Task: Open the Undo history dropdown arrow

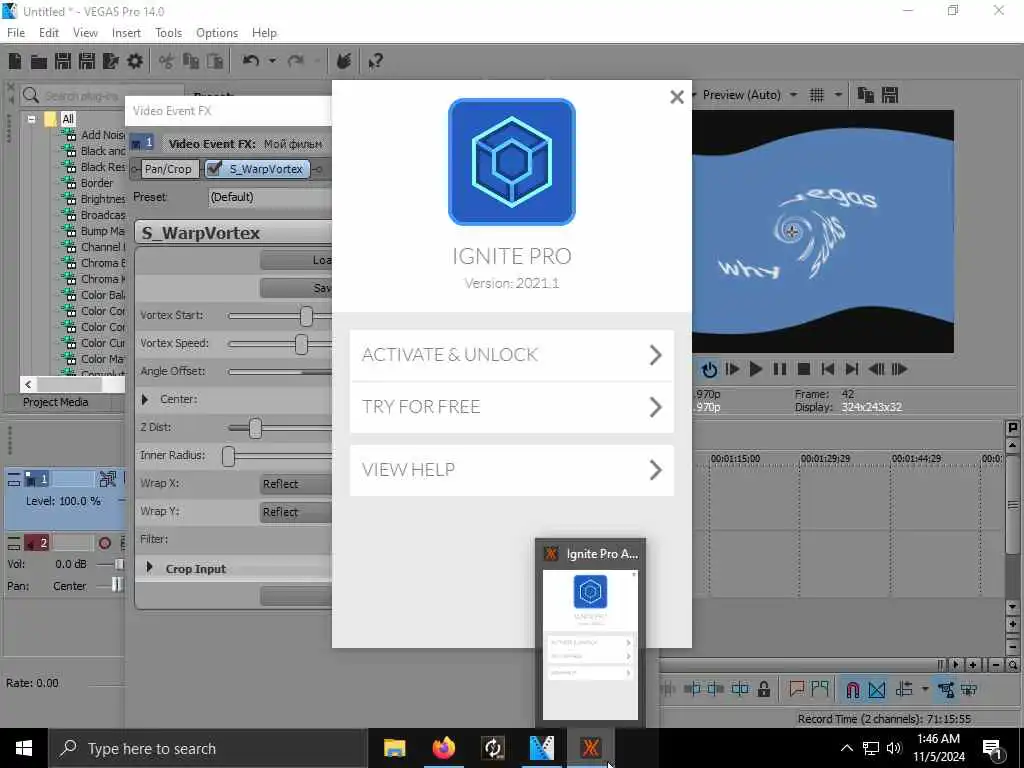Action: [x=272, y=61]
